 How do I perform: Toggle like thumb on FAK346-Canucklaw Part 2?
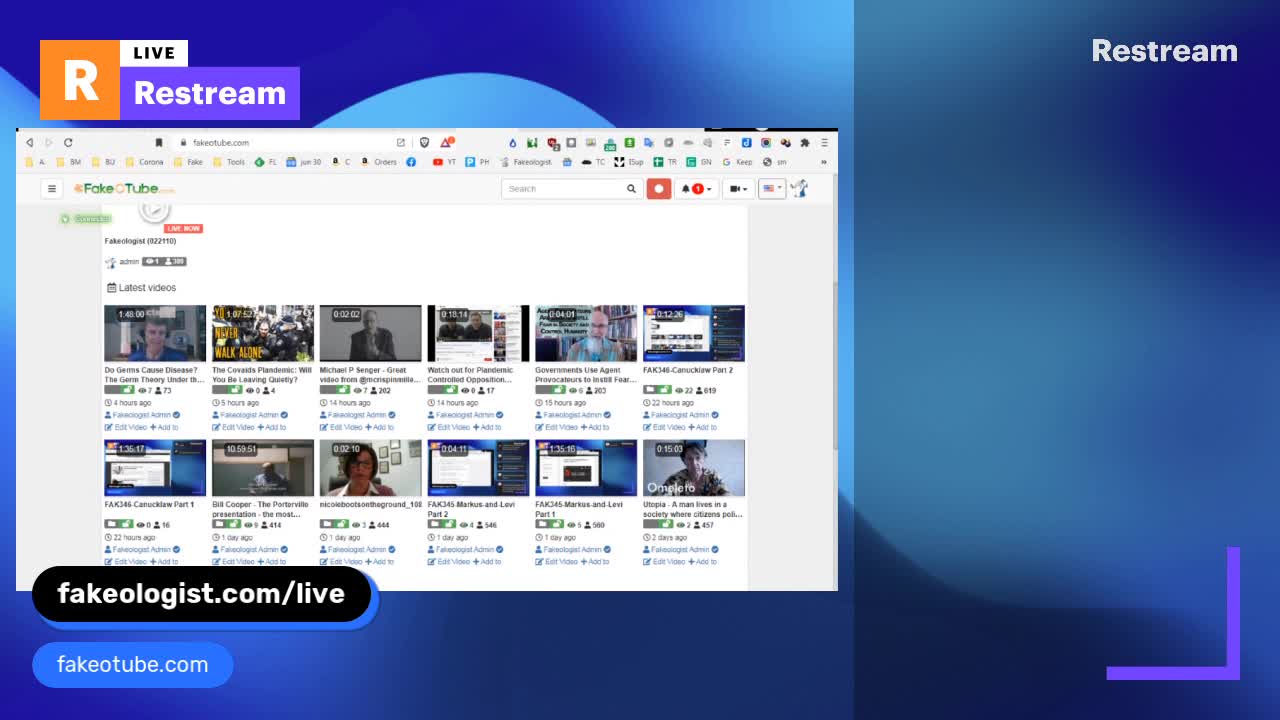click(665, 390)
